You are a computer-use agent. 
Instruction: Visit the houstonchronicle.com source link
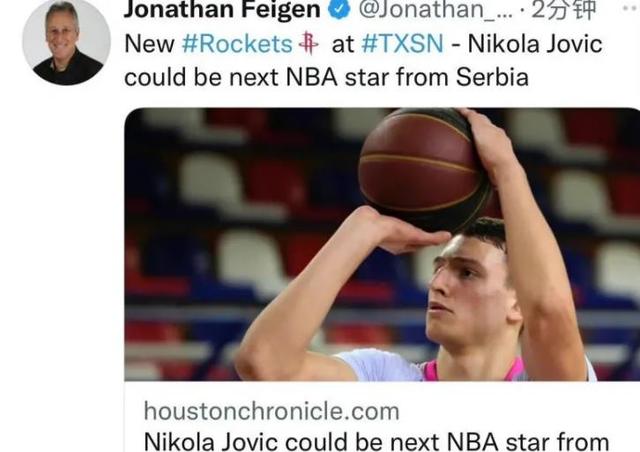[271, 411]
